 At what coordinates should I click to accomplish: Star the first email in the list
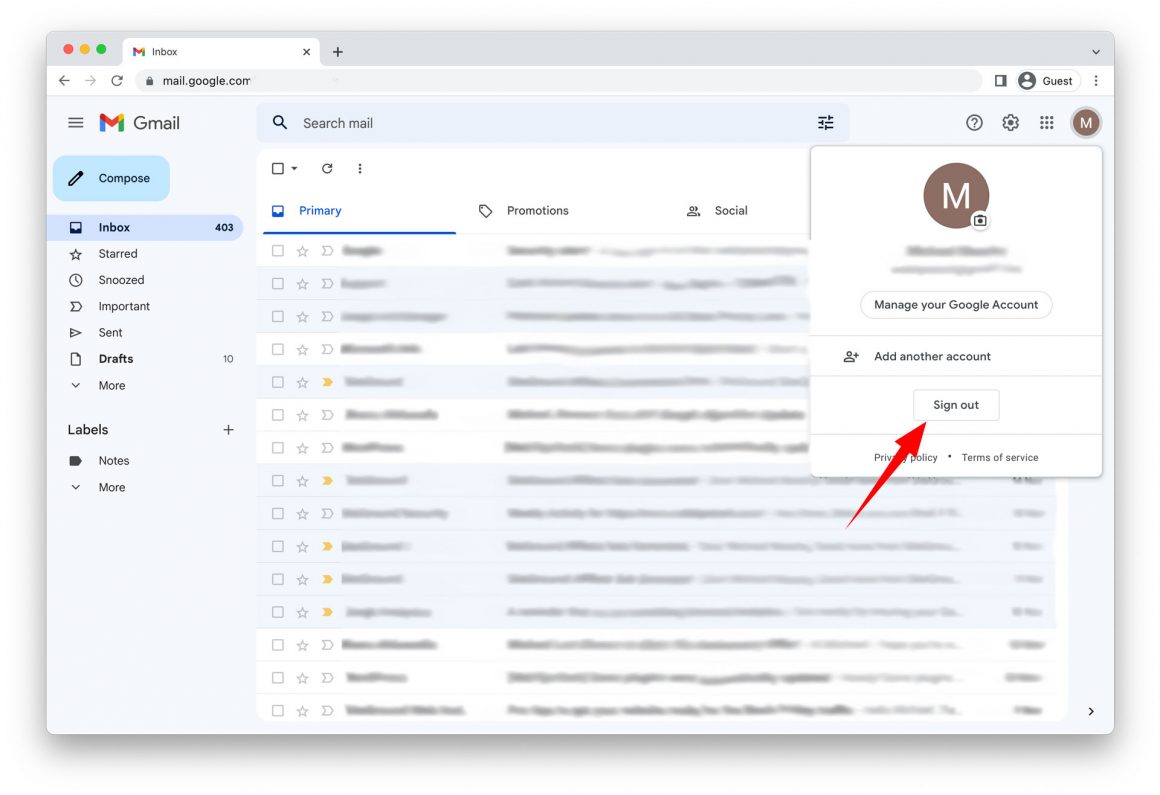pyautogui.click(x=302, y=250)
